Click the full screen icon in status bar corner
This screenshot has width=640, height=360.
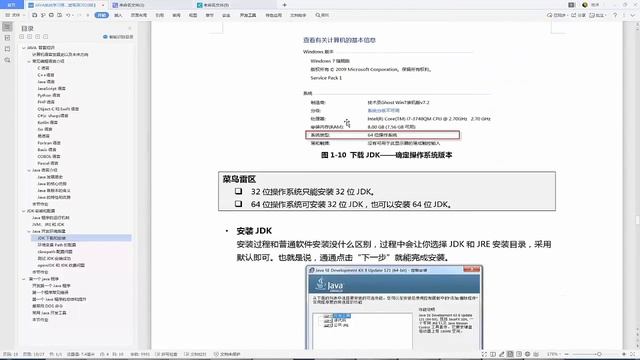(633, 354)
